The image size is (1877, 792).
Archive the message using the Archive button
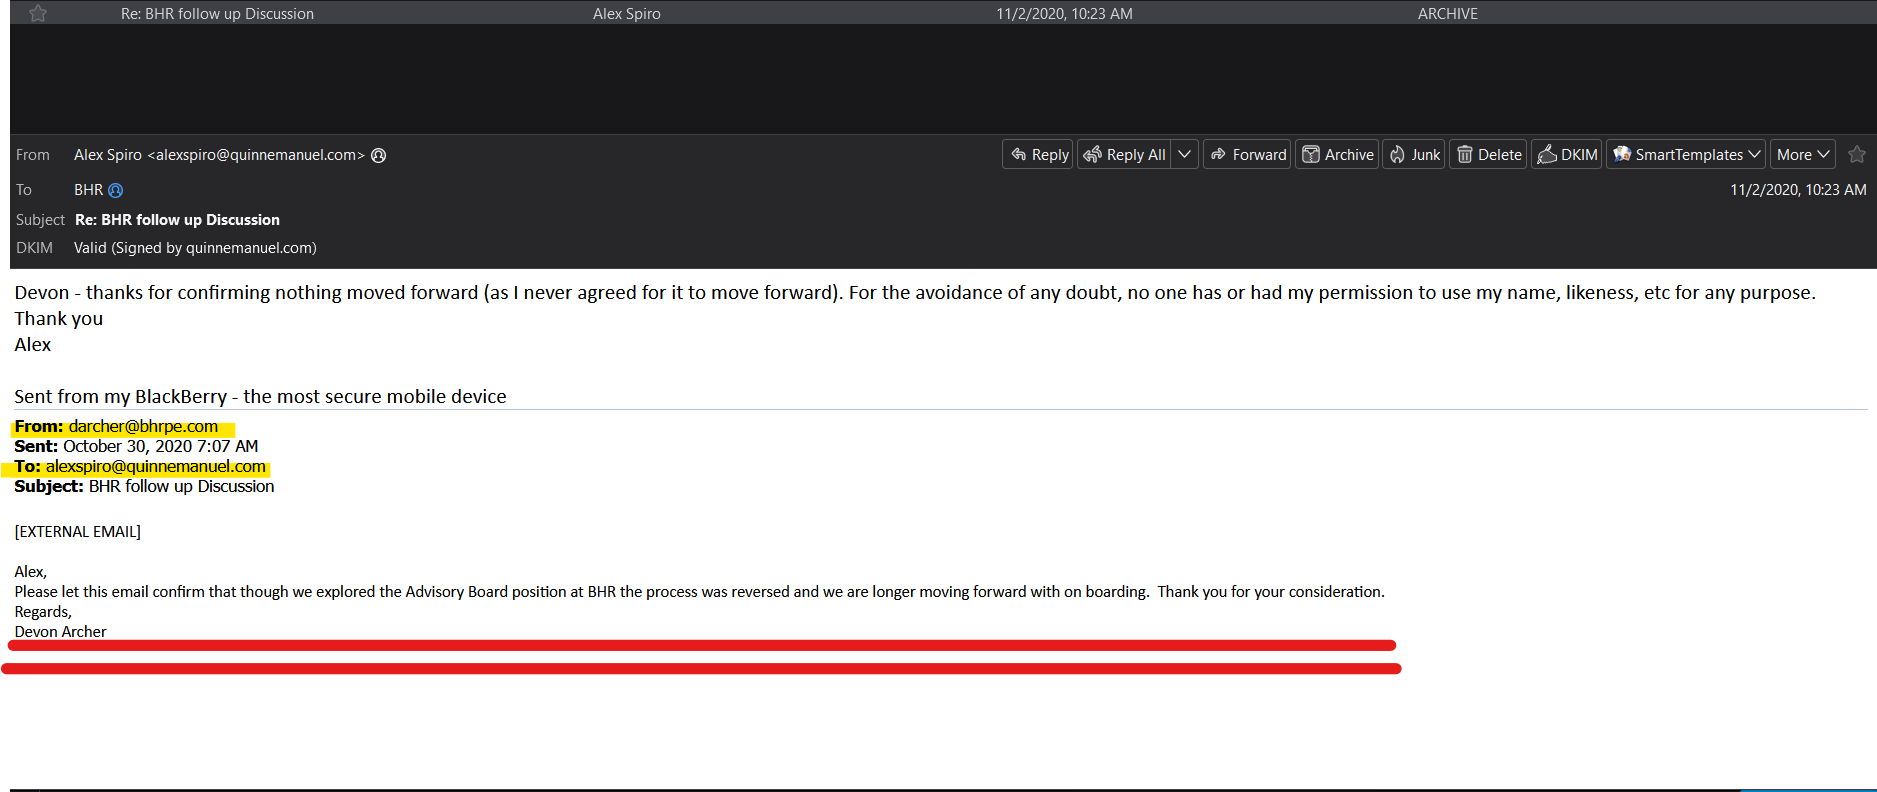coord(1337,155)
